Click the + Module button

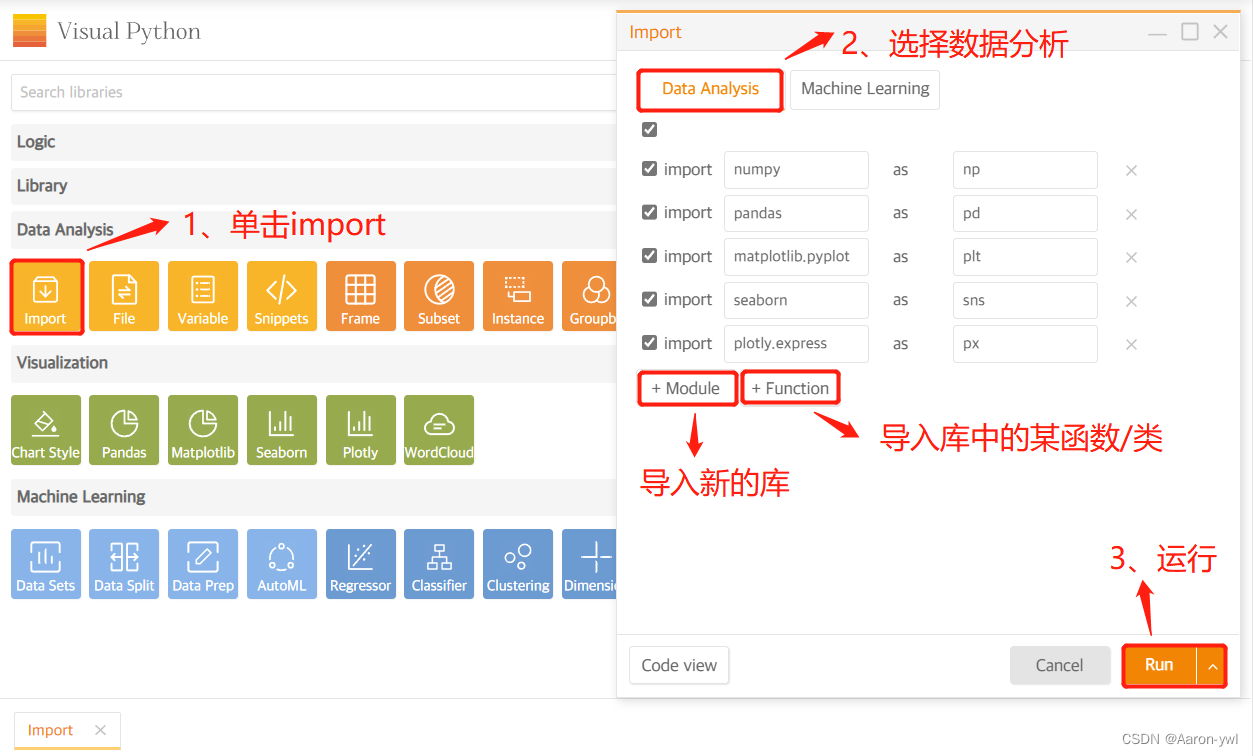687,388
